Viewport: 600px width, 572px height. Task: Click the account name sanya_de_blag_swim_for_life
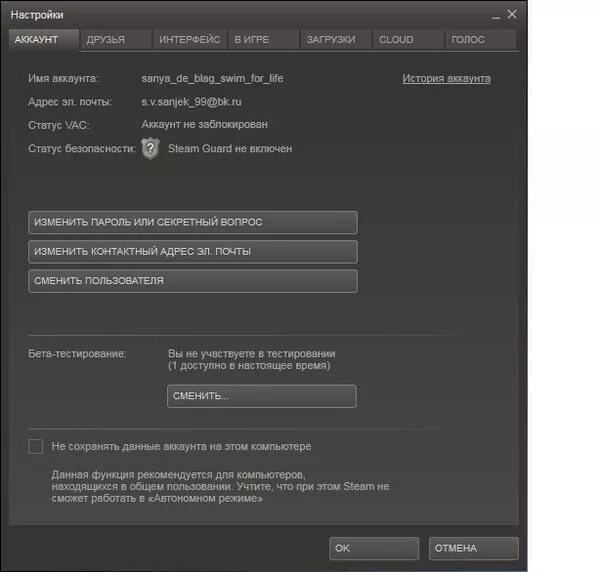click(212, 78)
